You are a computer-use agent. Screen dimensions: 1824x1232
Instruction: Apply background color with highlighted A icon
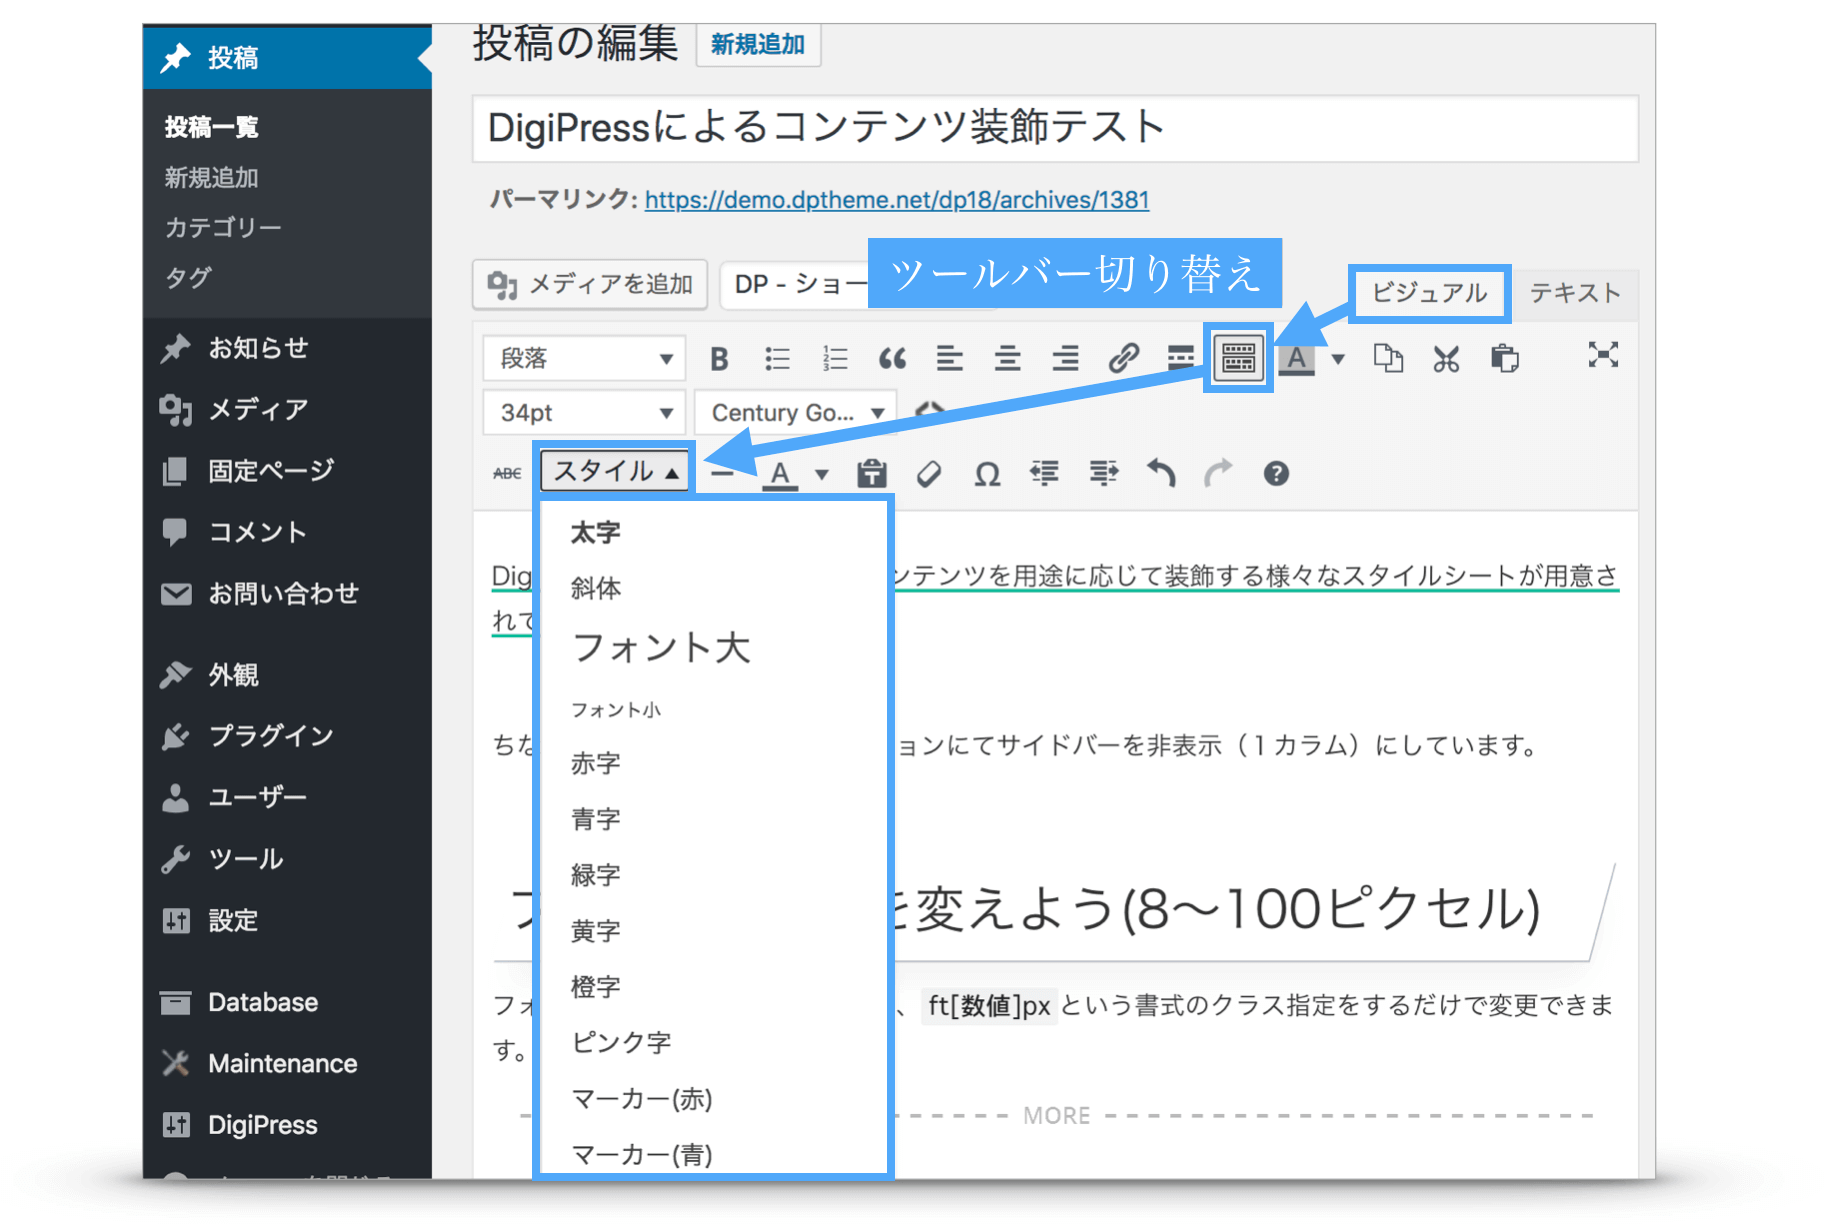pos(1297,358)
